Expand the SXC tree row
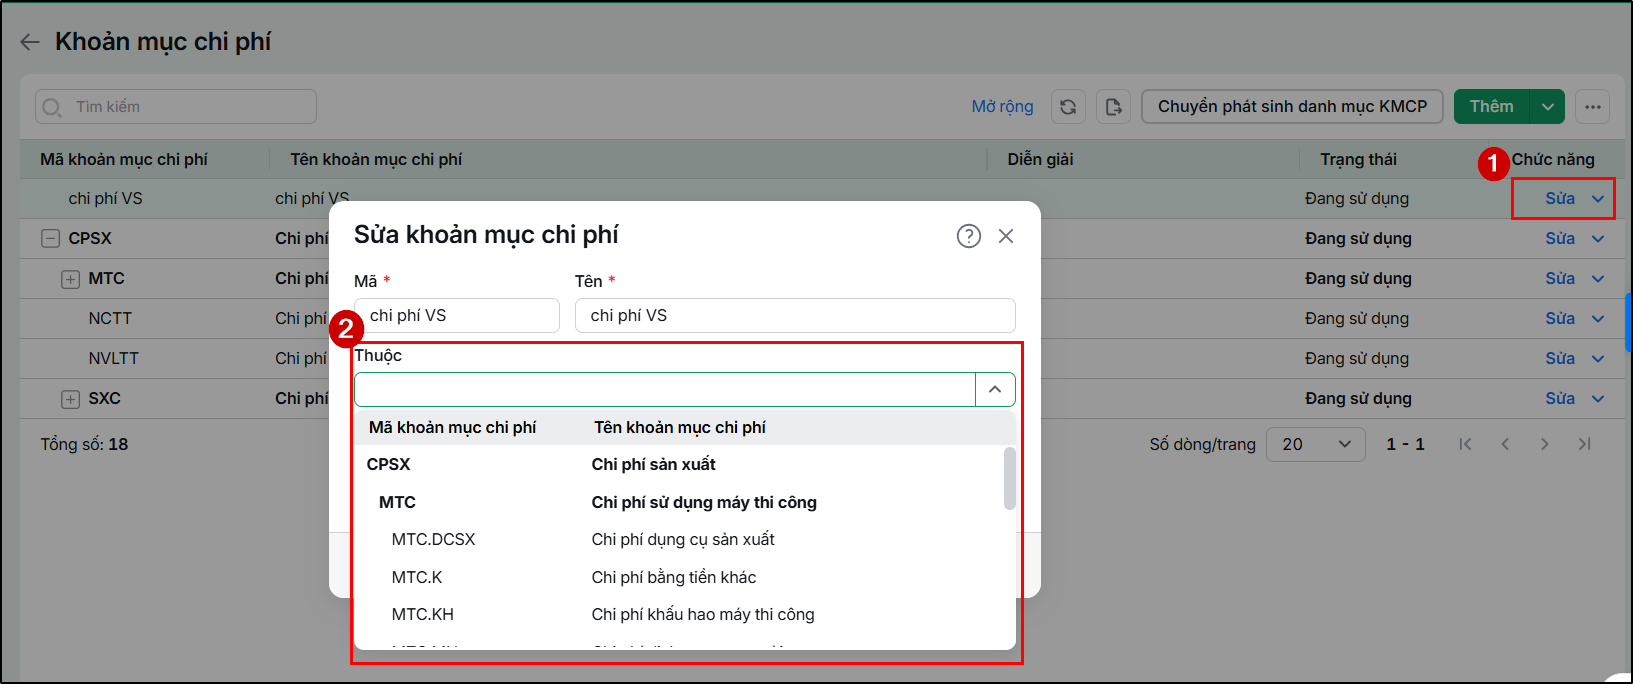This screenshot has height=684, width=1633. coord(70,399)
